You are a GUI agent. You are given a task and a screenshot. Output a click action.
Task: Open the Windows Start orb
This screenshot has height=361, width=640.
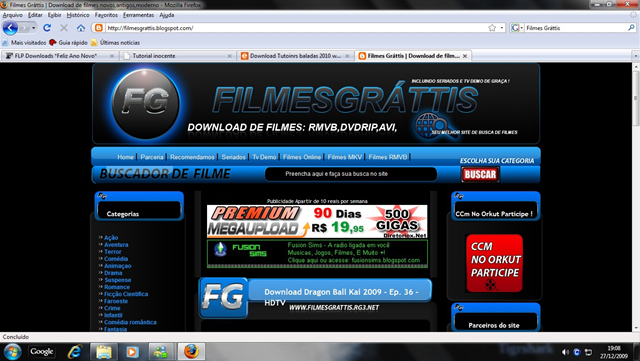(12, 352)
